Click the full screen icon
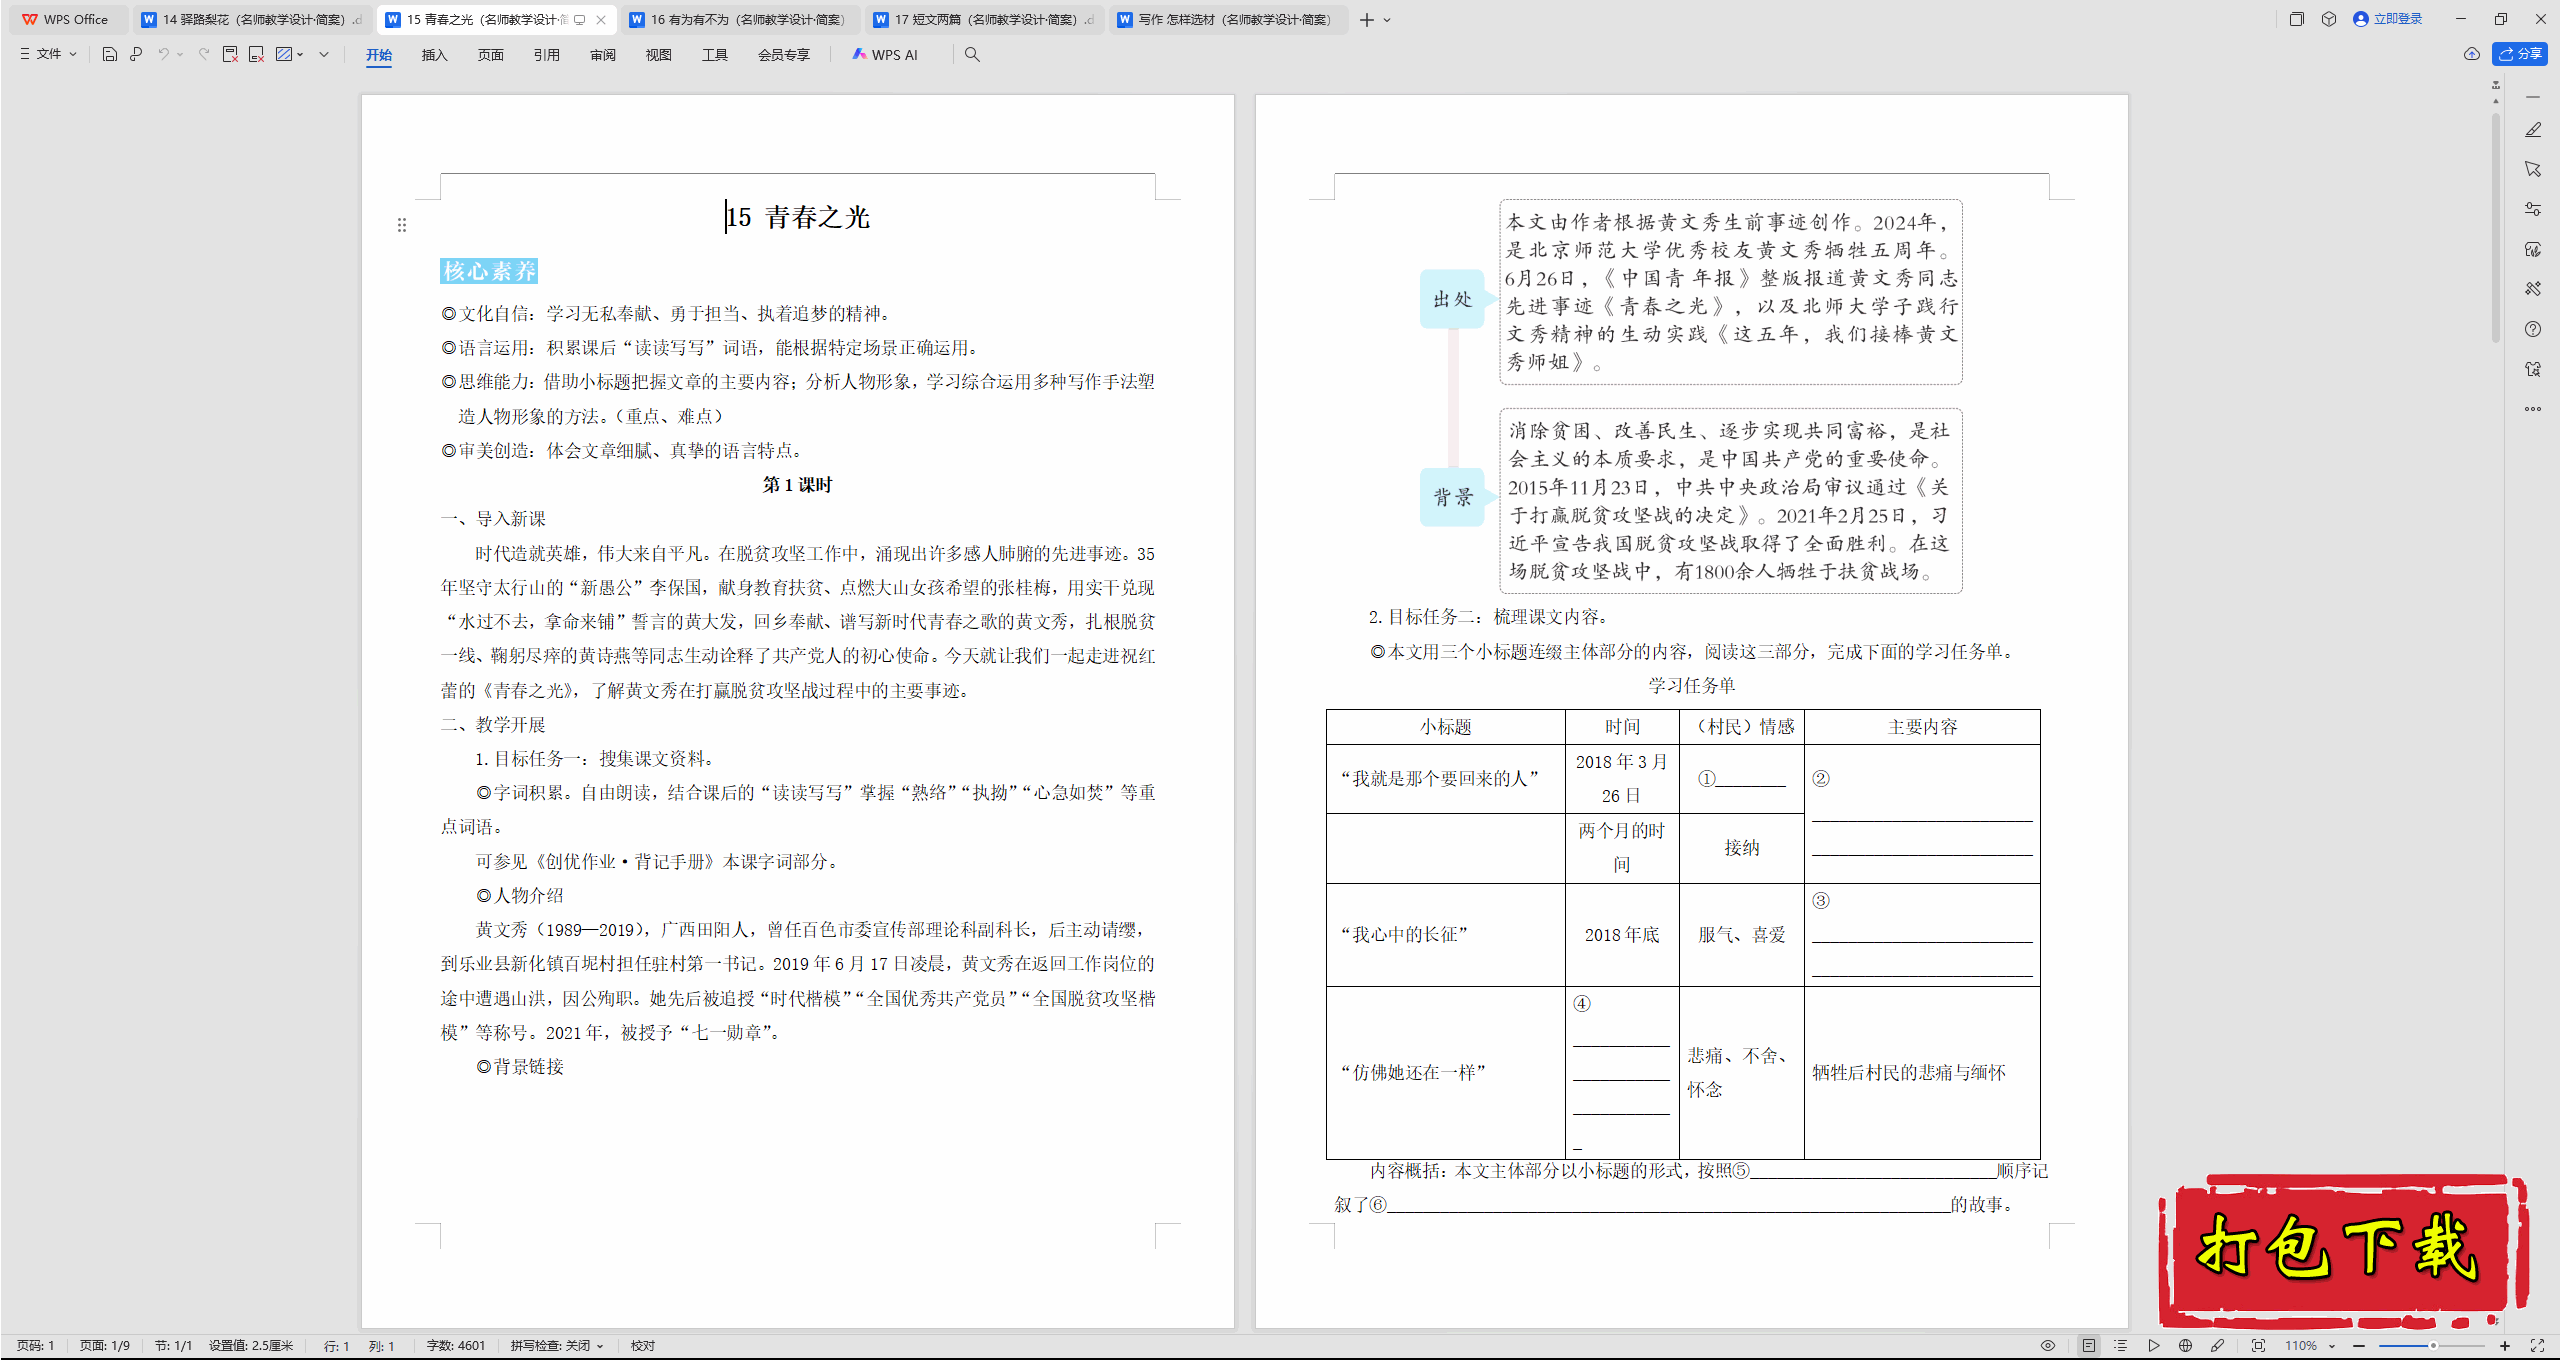The width and height of the screenshot is (2560, 1360). 2537,1346
